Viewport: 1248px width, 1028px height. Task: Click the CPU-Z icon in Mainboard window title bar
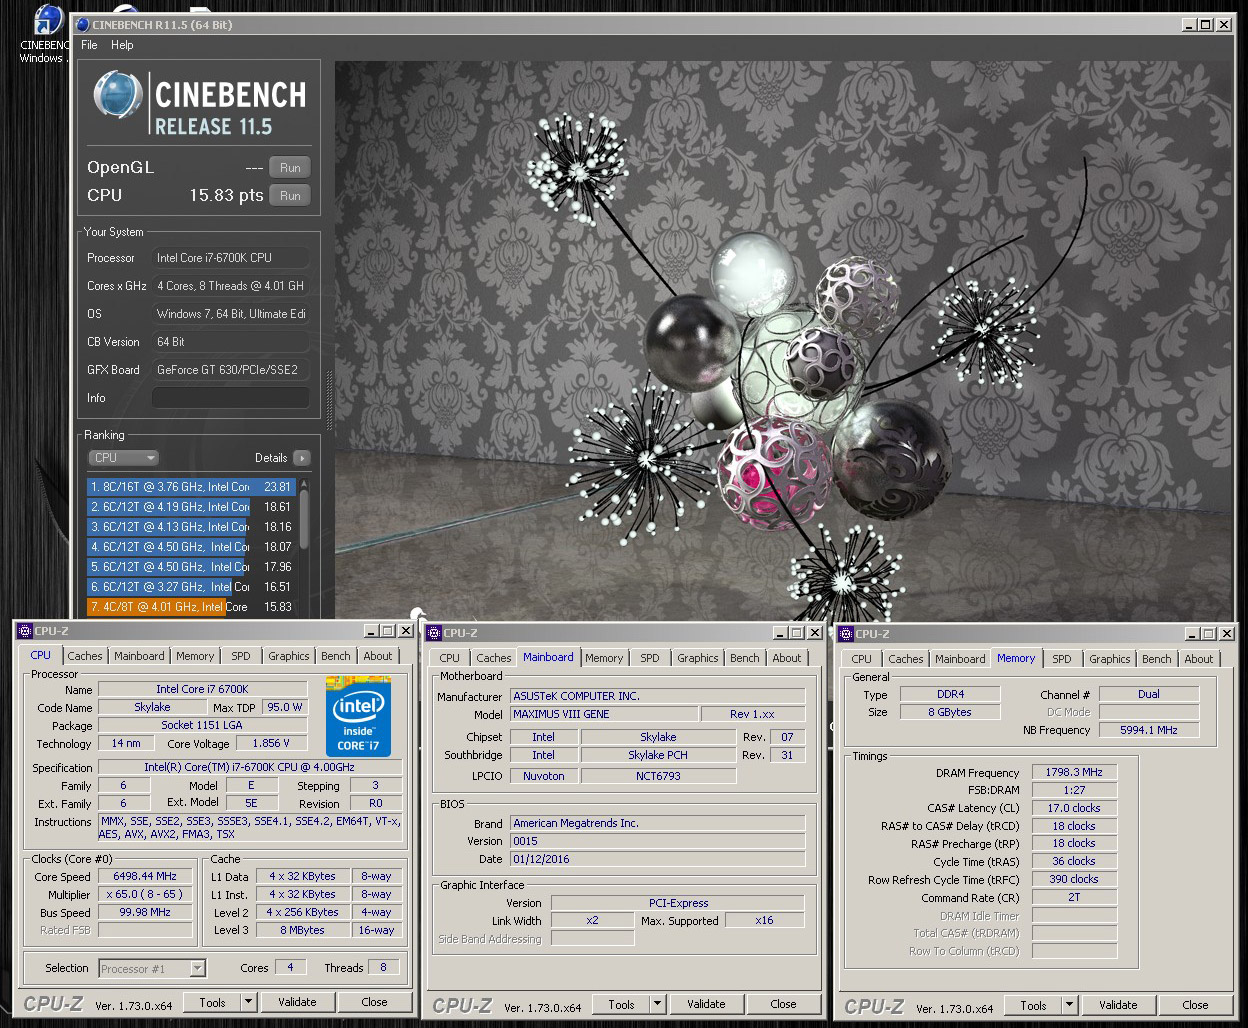click(x=434, y=633)
